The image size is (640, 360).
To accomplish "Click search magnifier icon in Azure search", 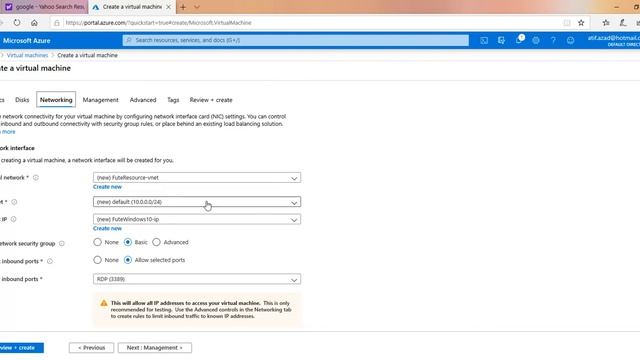I will point(129,40).
